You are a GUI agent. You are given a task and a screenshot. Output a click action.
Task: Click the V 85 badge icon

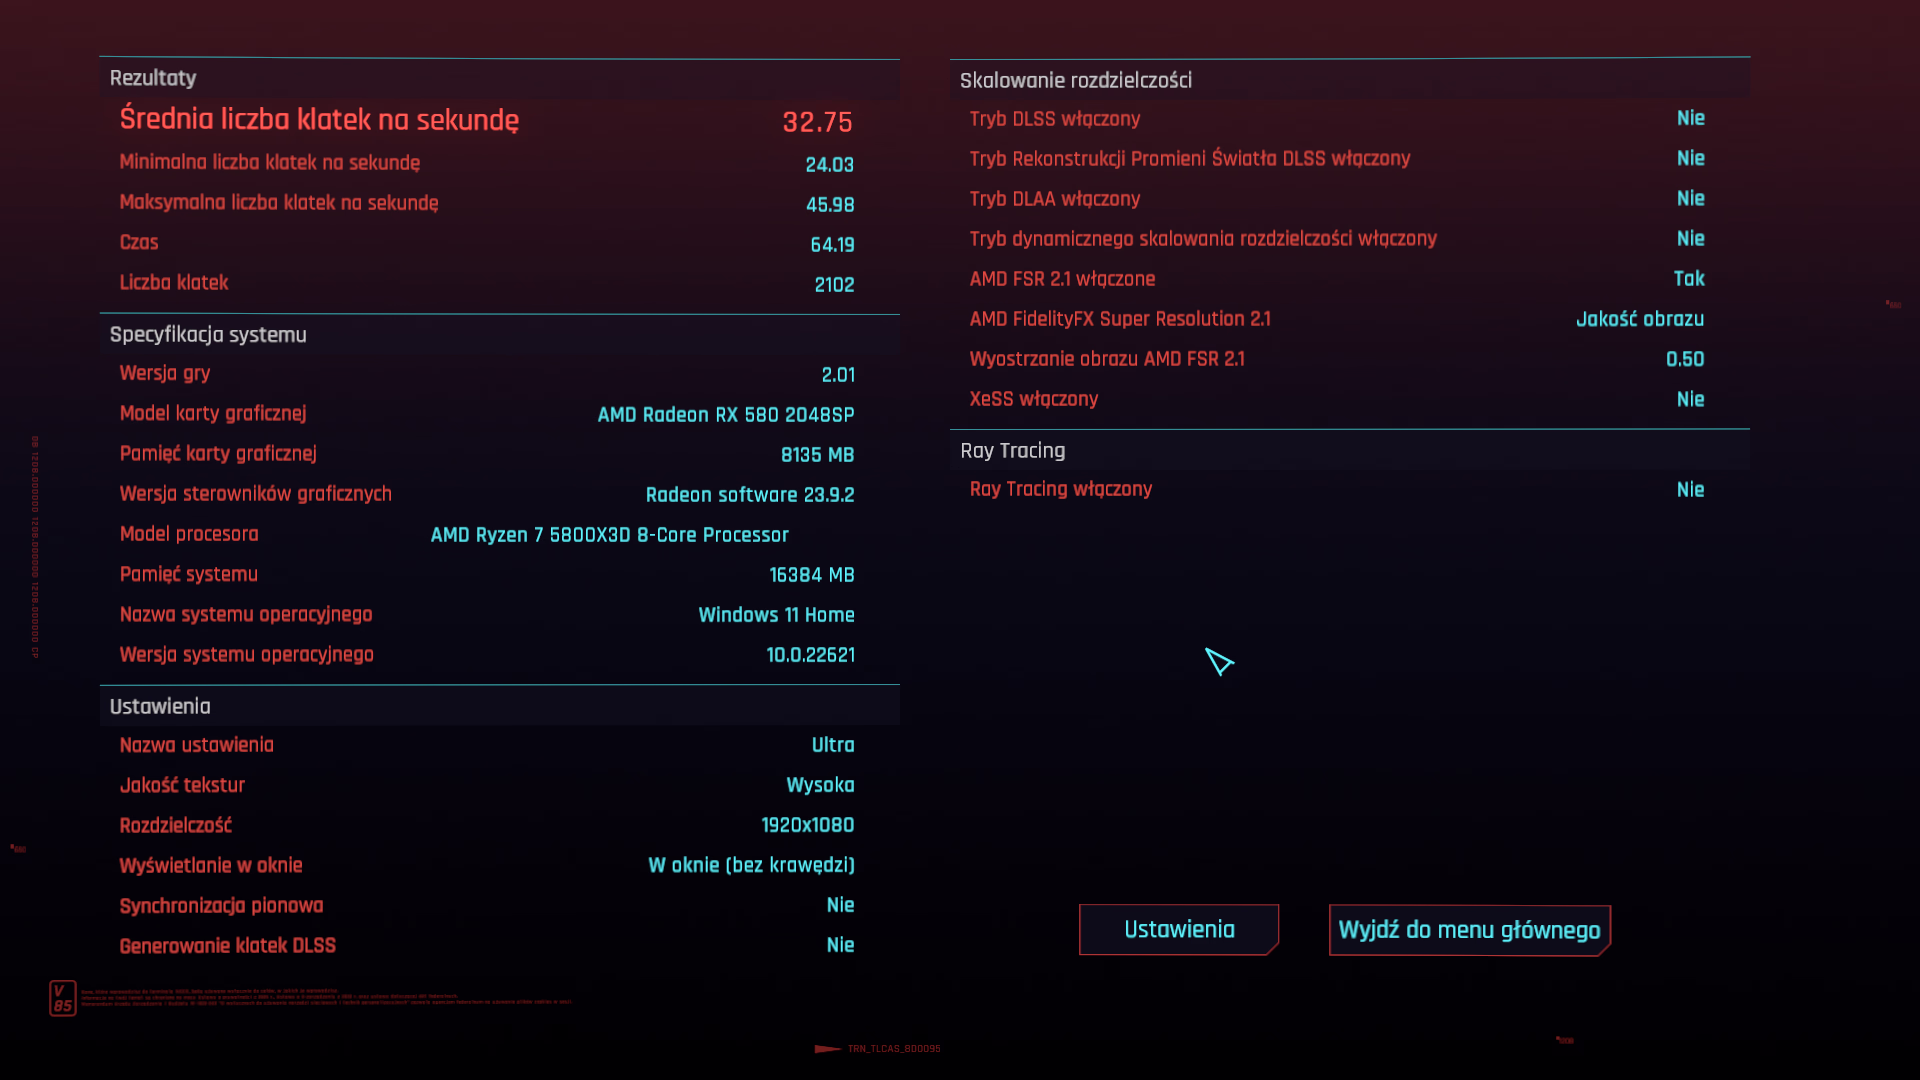click(x=63, y=998)
